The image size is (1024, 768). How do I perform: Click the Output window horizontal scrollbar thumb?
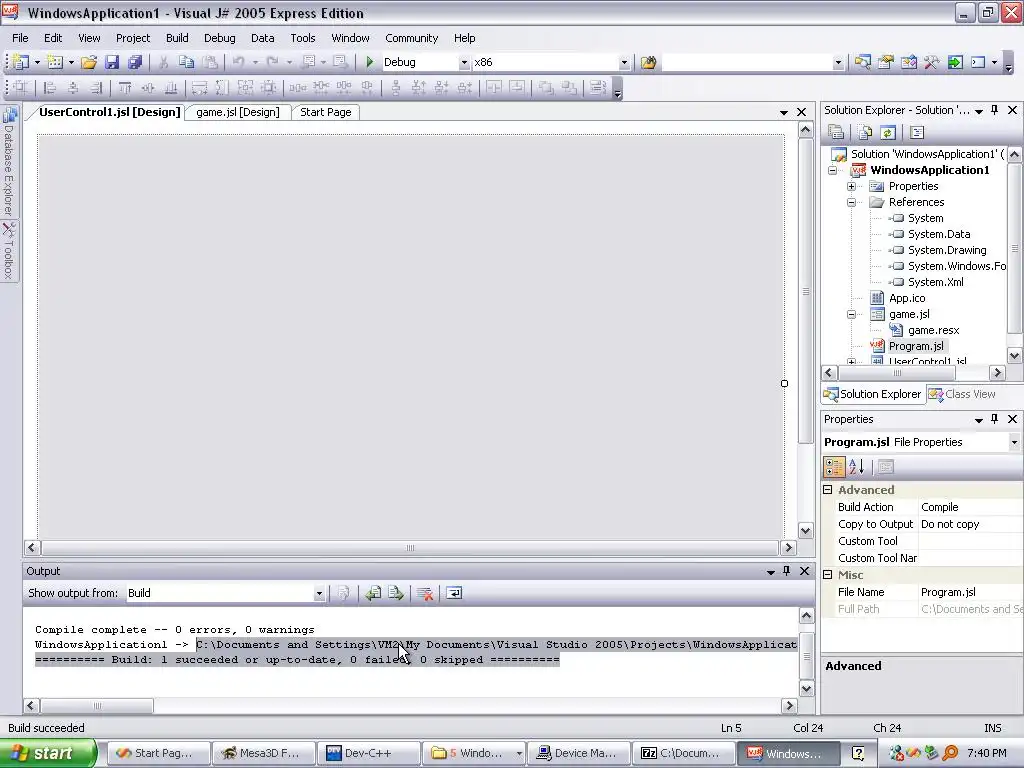coord(97,706)
